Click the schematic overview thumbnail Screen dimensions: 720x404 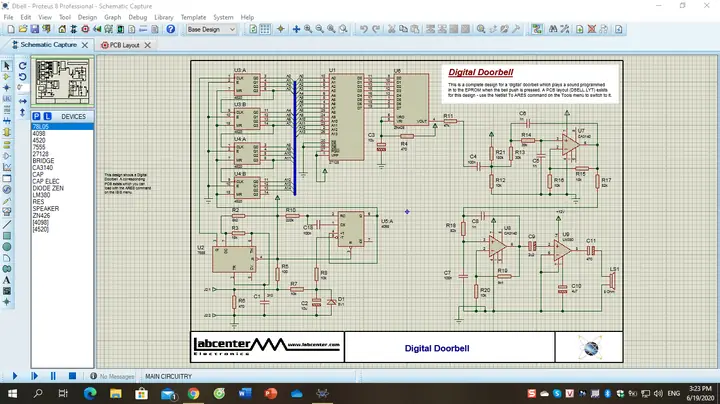[63, 81]
